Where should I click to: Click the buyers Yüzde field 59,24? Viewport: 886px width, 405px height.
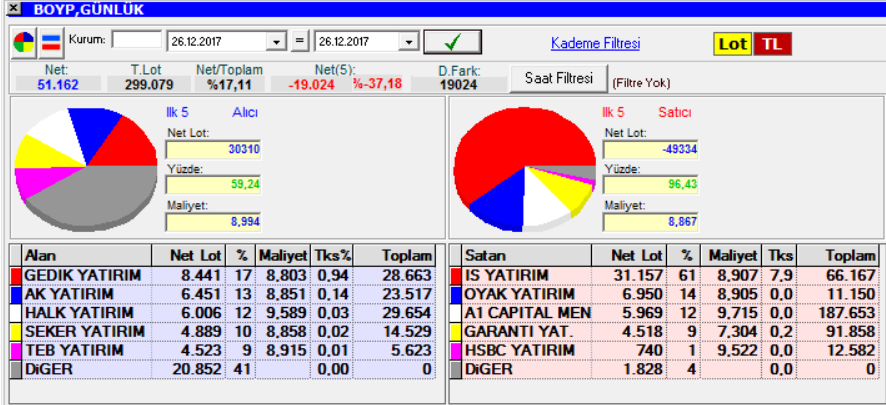click(213, 185)
